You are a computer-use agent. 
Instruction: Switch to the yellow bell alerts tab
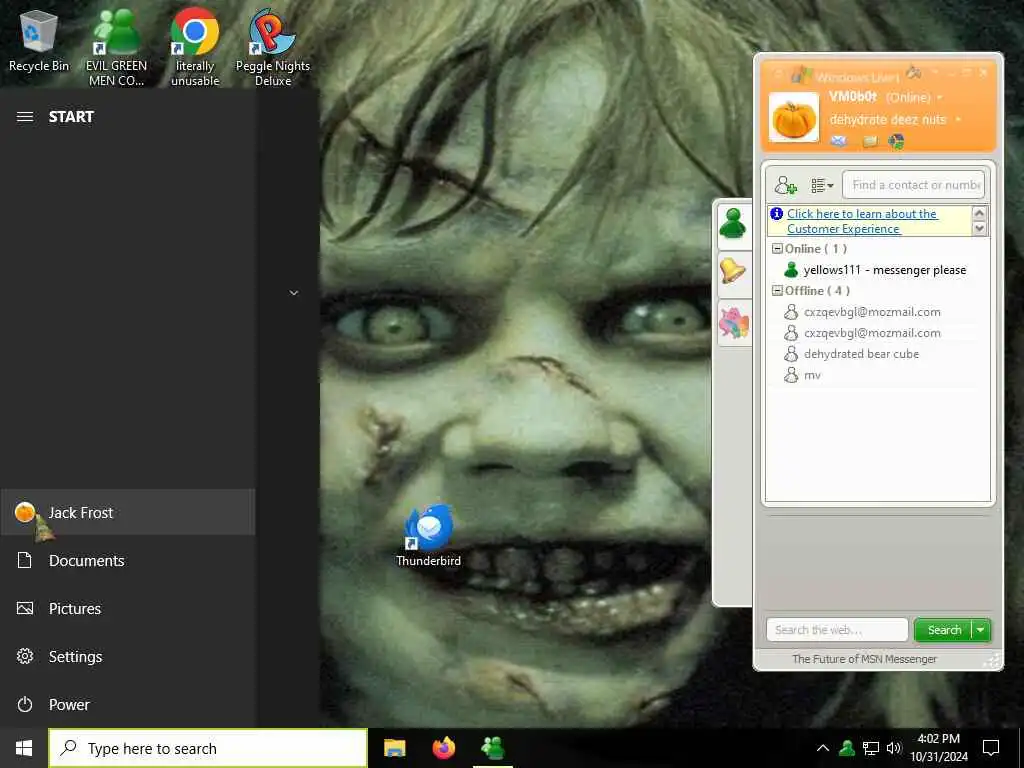click(733, 272)
